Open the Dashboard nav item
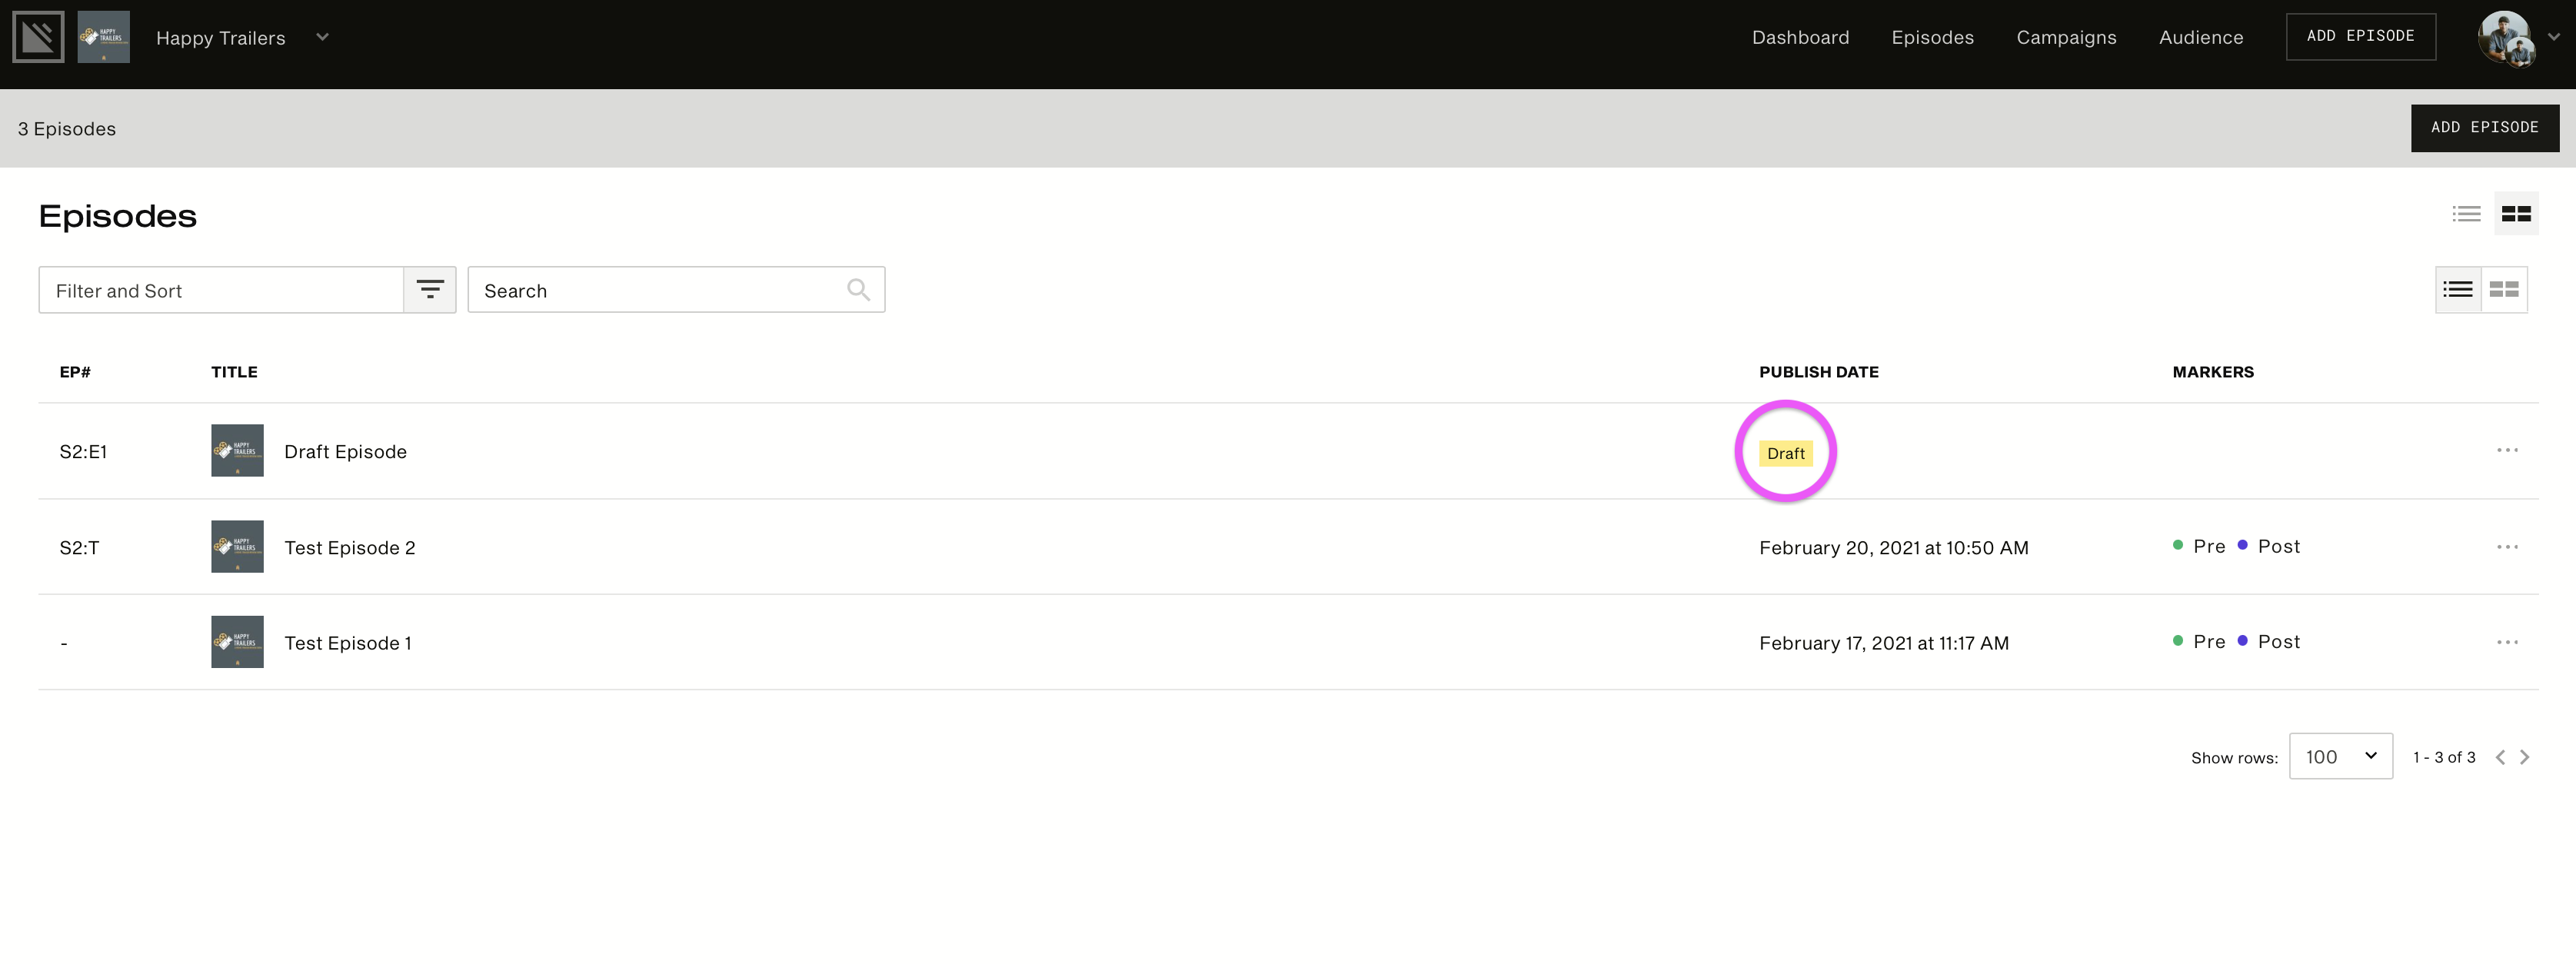Viewport: 2576px width, 964px height. [x=1800, y=37]
